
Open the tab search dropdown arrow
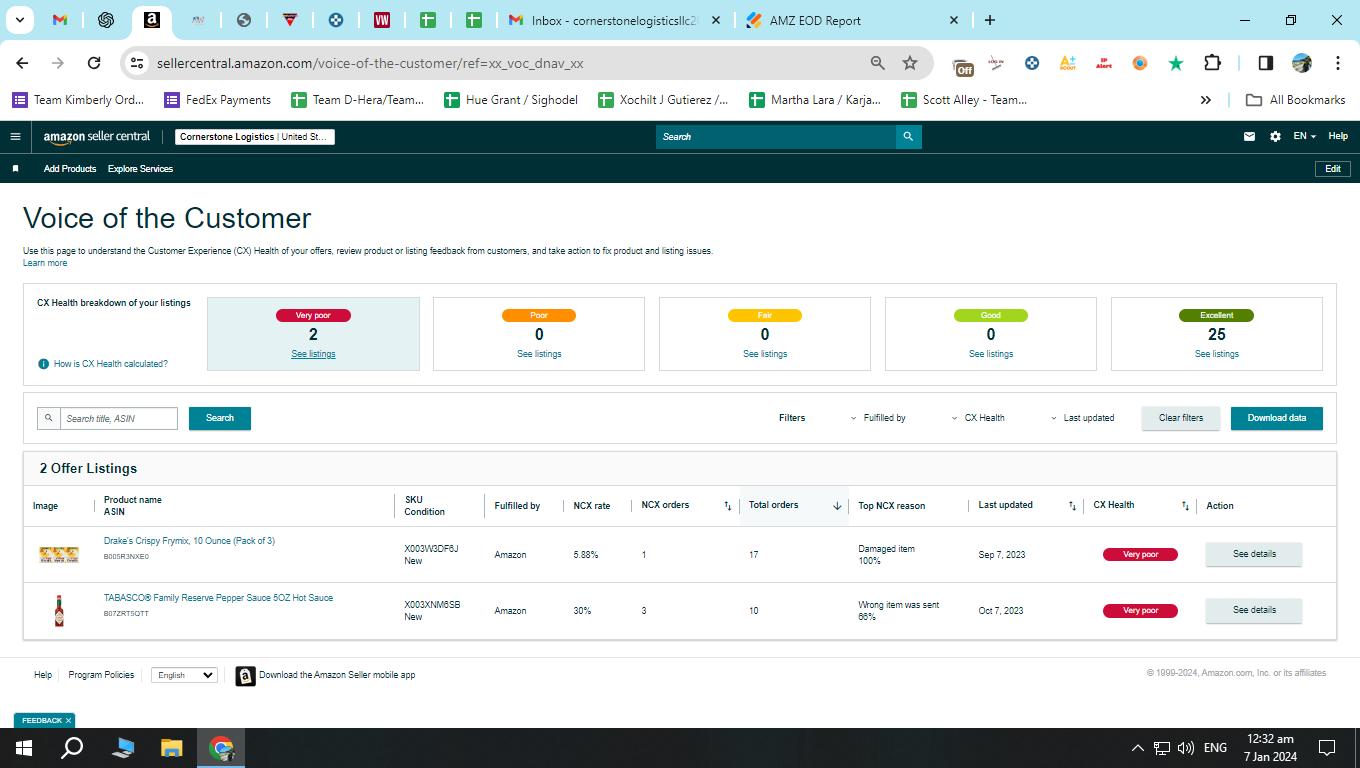point(19,20)
